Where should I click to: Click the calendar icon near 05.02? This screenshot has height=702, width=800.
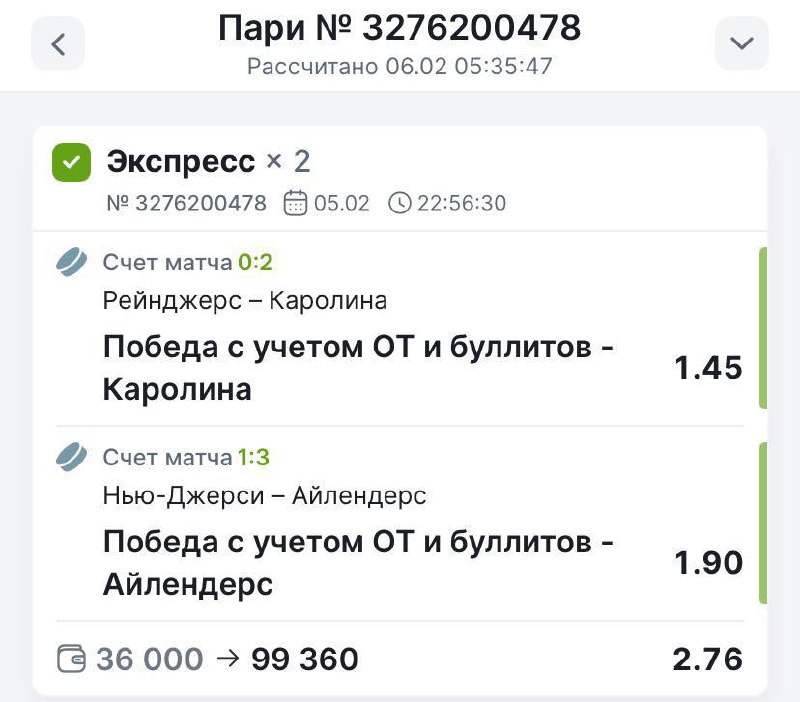point(296,204)
